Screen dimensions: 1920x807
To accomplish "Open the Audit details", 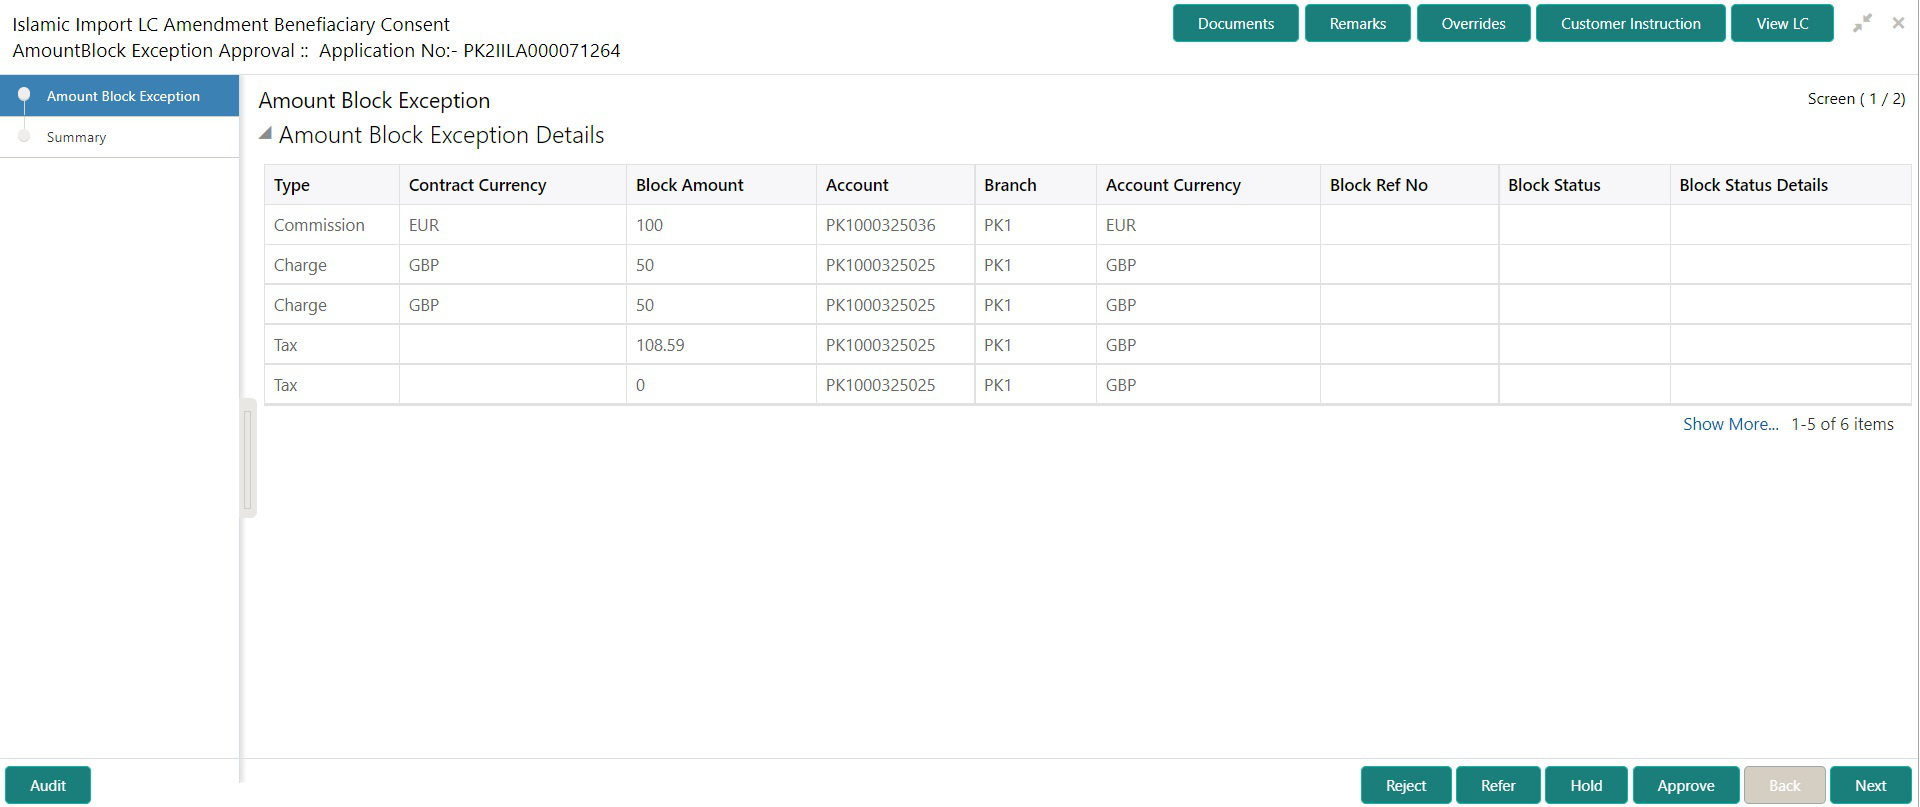I will pyautogui.click(x=48, y=786).
